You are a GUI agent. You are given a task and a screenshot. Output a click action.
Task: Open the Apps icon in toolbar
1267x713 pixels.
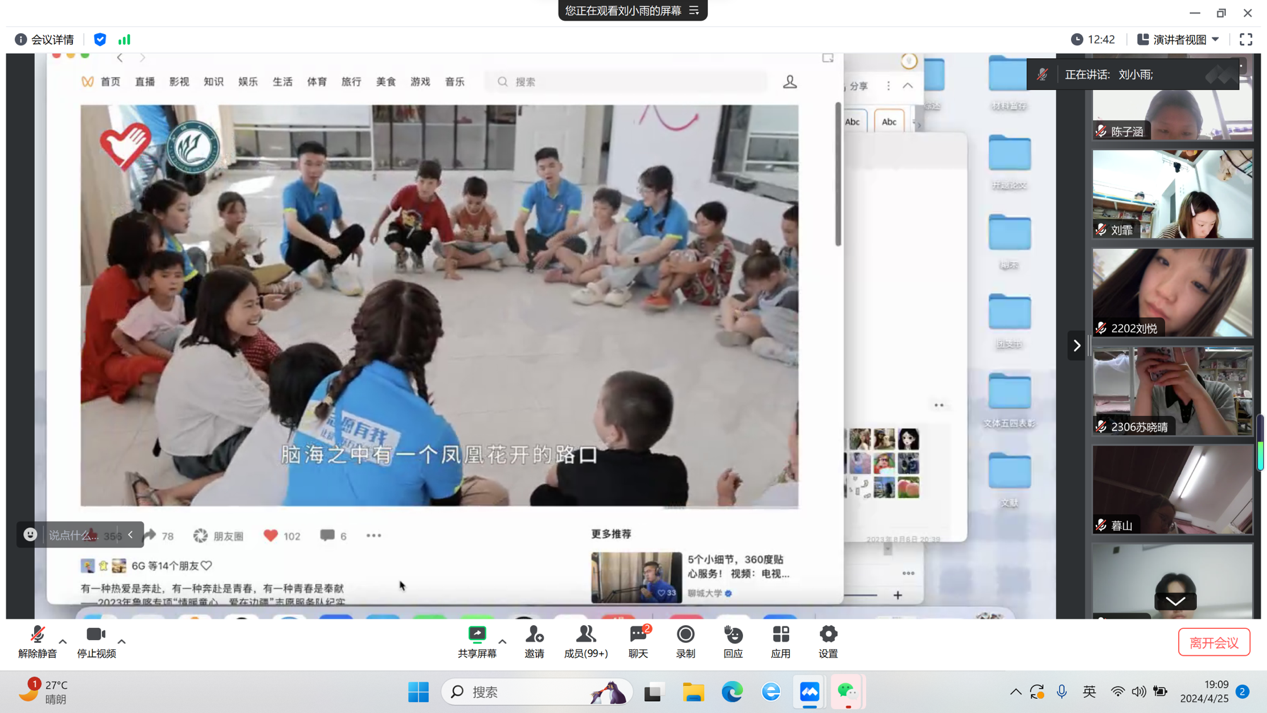pos(780,635)
